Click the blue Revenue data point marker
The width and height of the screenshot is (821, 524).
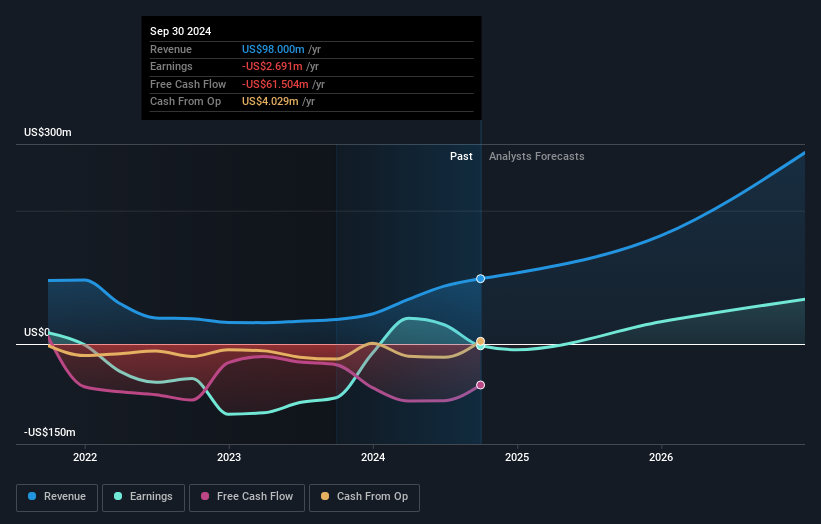480,278
